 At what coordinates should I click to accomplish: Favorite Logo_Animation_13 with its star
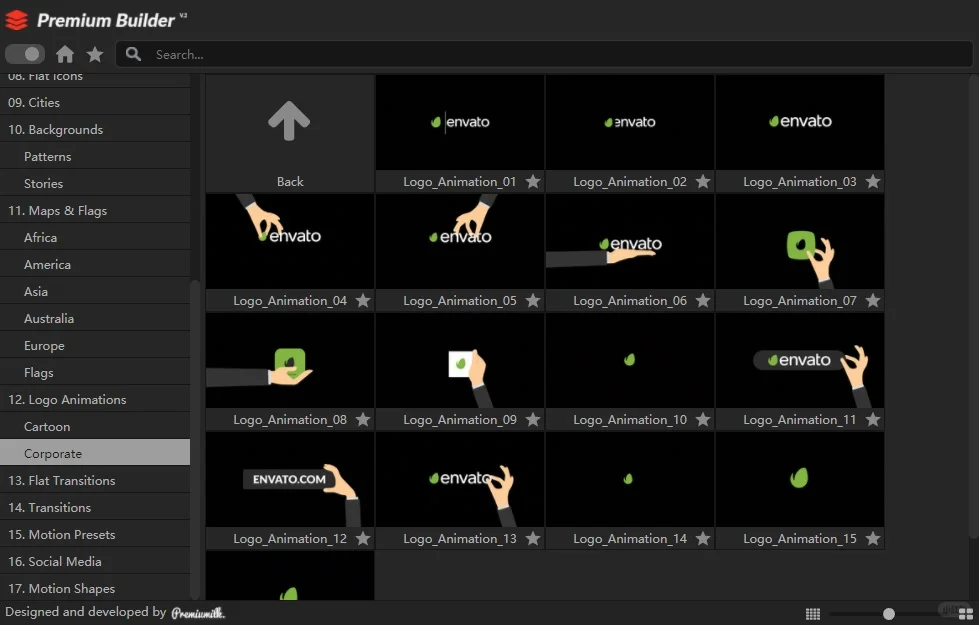(x=533, y=539)
